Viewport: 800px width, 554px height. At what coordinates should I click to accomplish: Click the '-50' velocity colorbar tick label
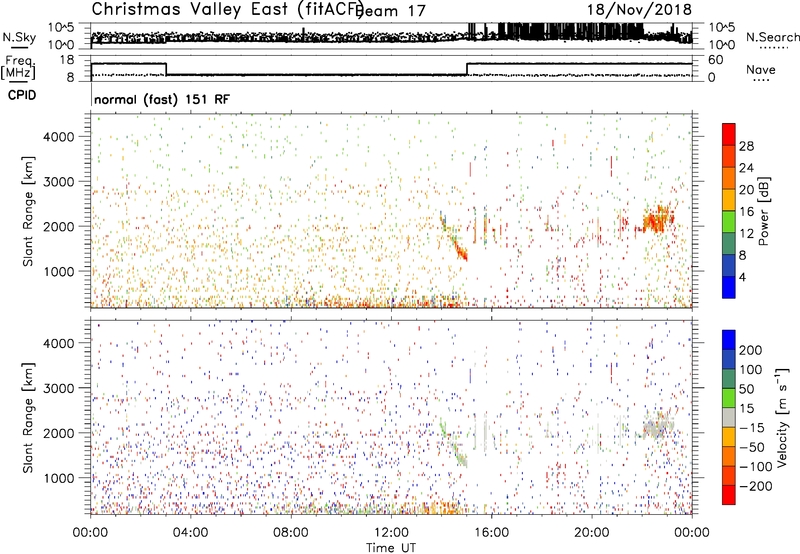[752, 447]
